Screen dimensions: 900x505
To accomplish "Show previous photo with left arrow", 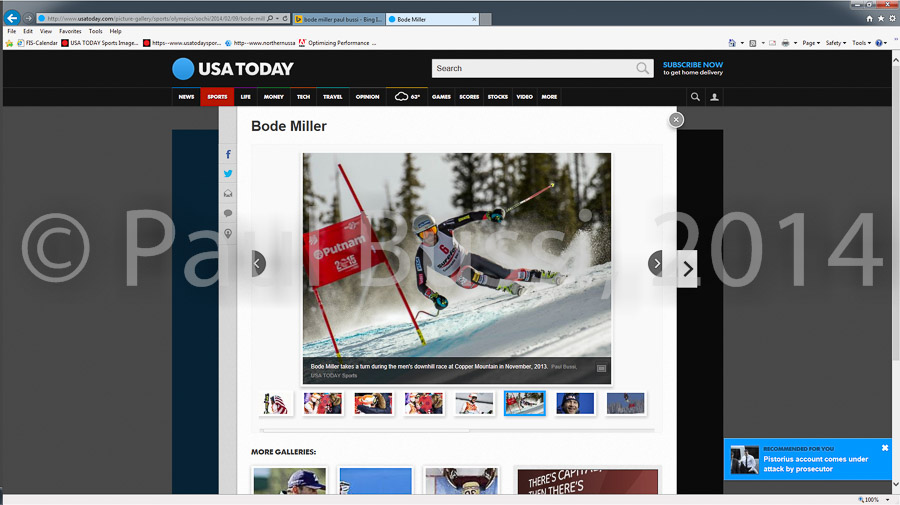I will click(x=258, y=263).
